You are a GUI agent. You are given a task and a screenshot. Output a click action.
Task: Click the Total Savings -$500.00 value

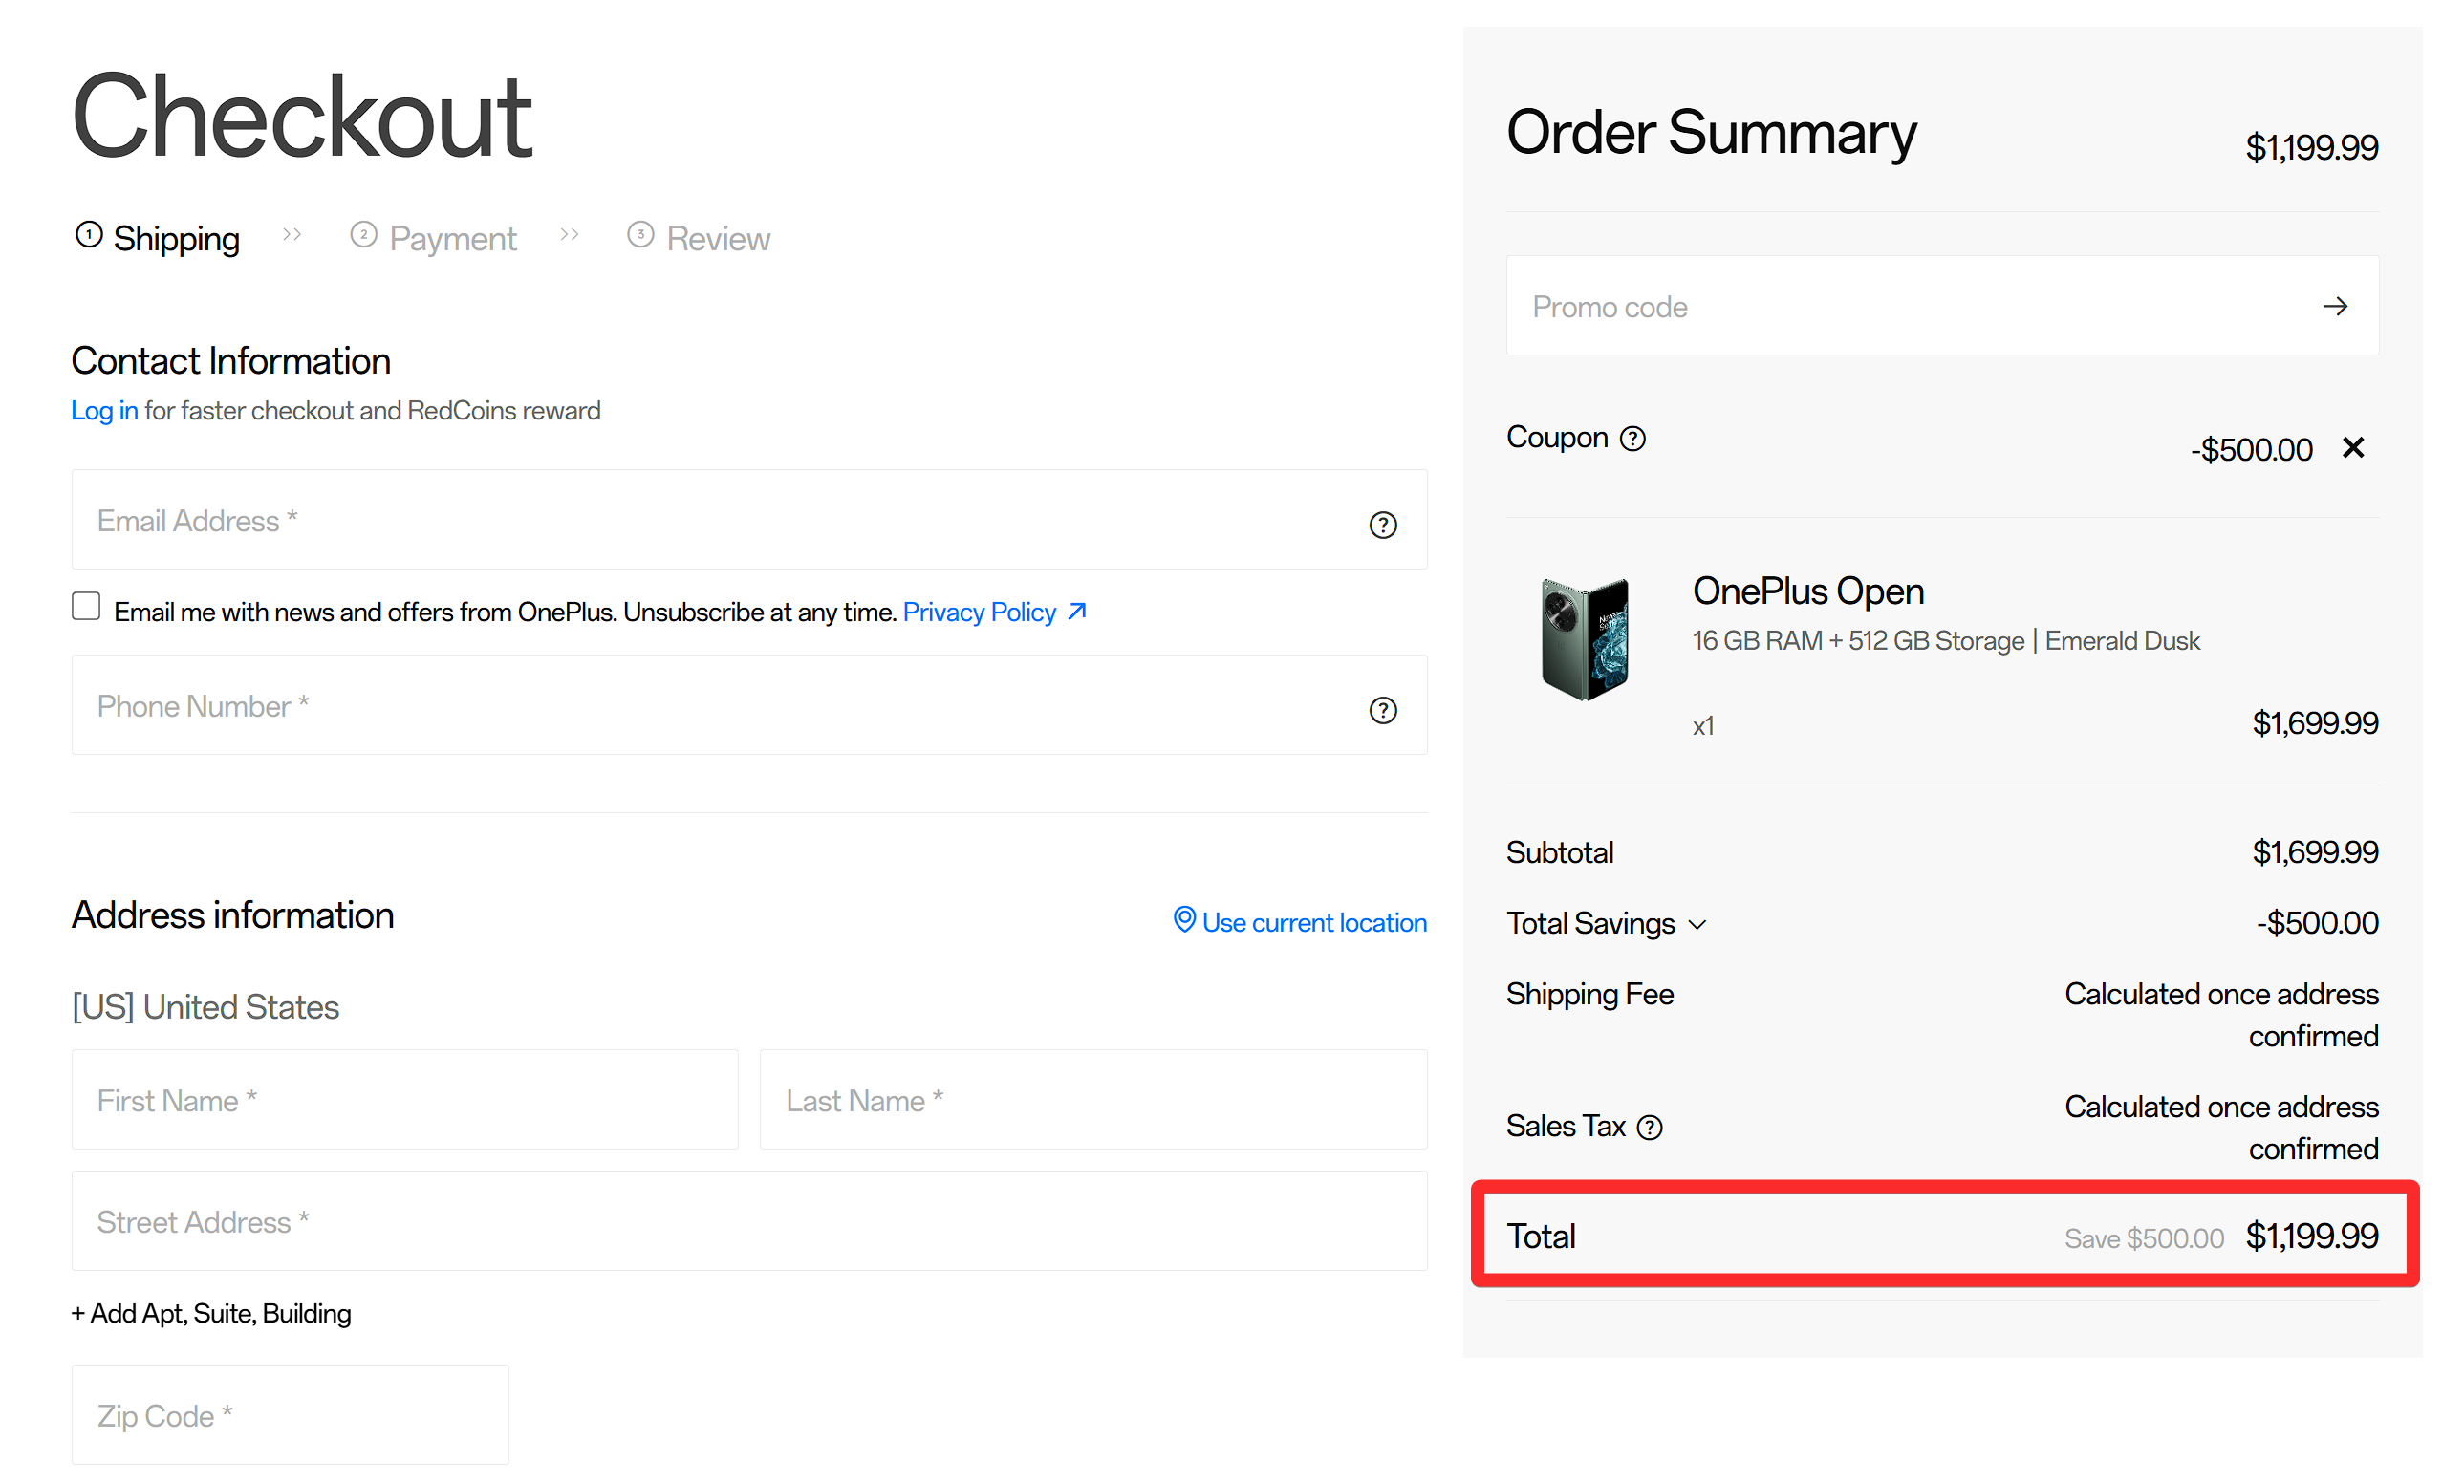point(2317,923)
